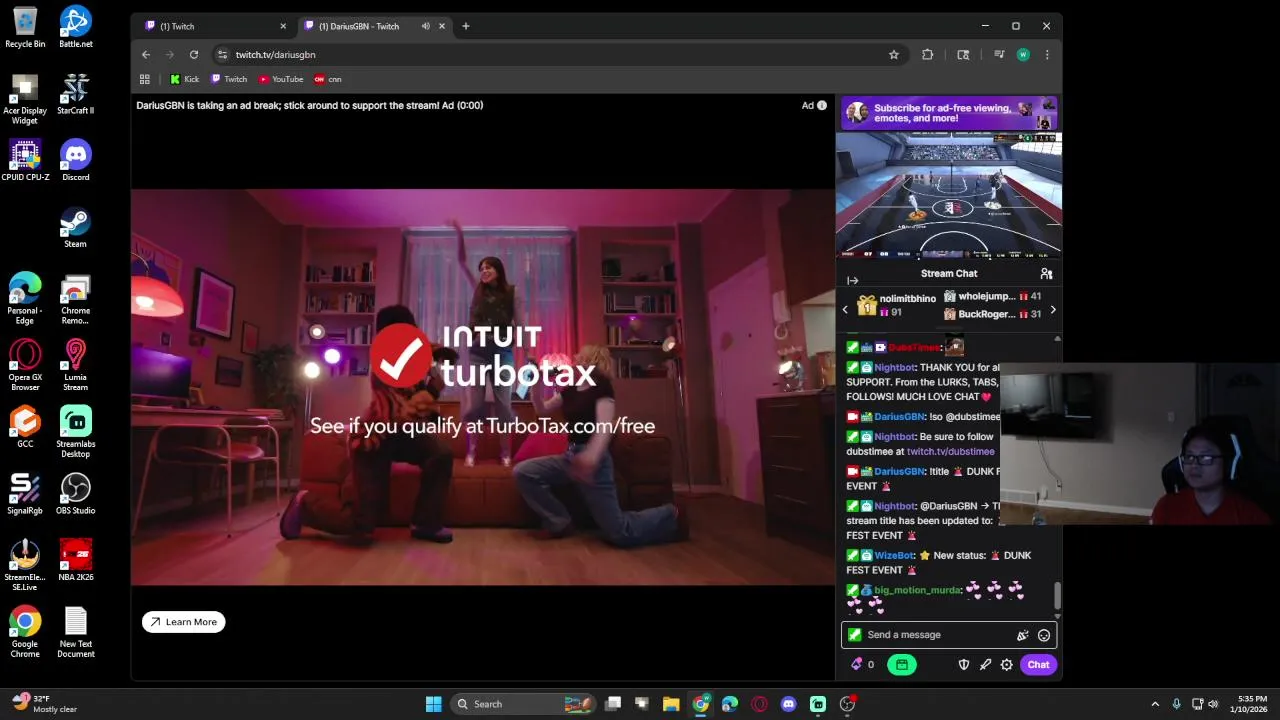Open Chrome Remote Desktop shortcut
The image size is (1280, 720).
coord(75,299)
